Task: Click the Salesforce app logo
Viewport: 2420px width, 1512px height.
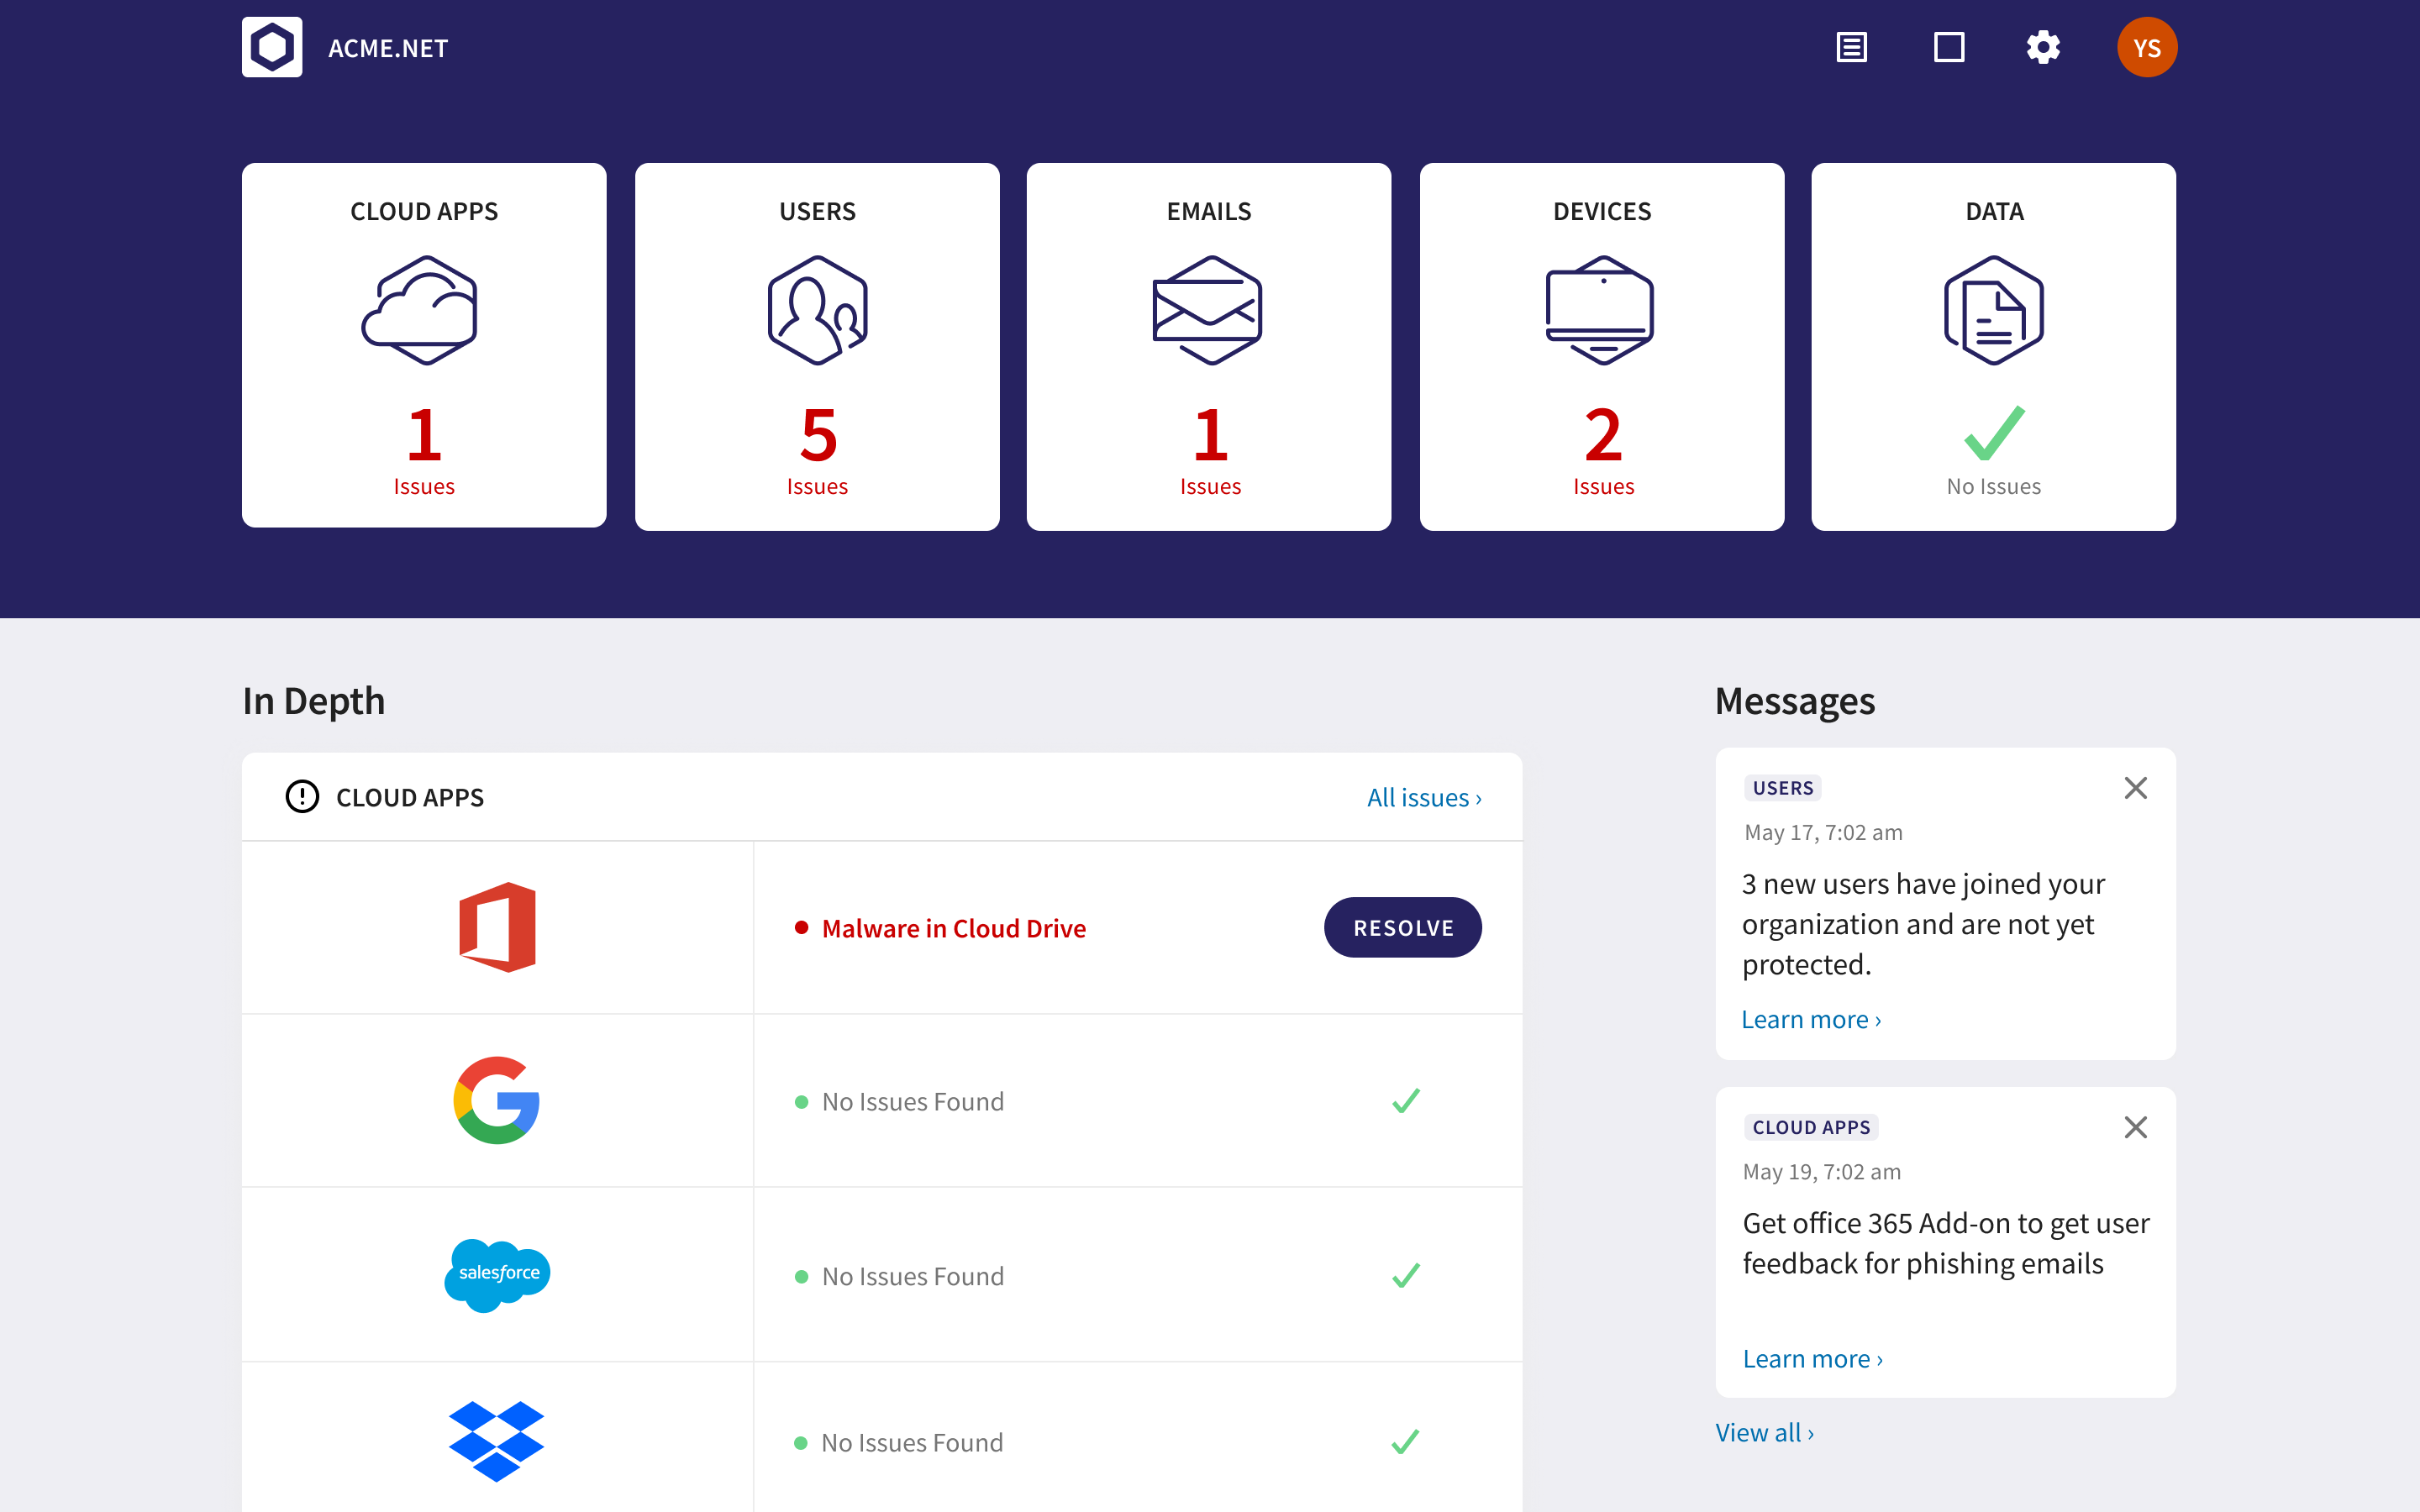Action: coord(497,1274)
